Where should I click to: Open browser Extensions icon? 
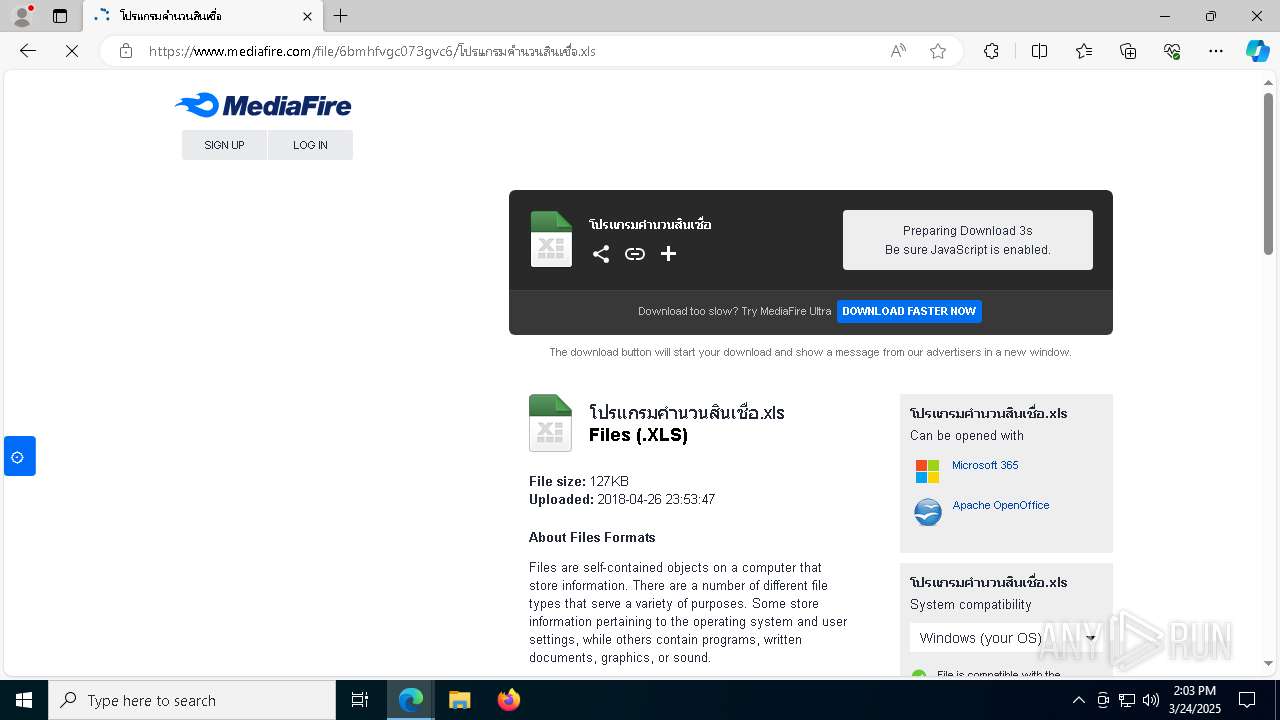[x=991, y=51]
